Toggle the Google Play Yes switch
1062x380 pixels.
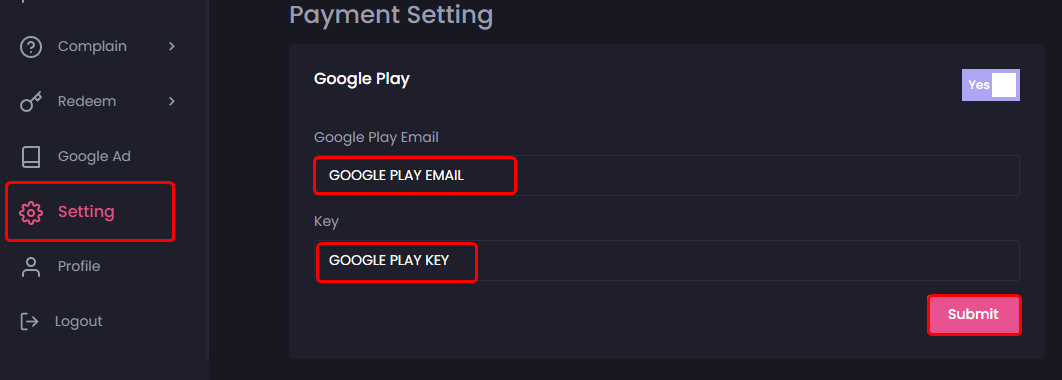pyautogui.click(x=990, y=85)
